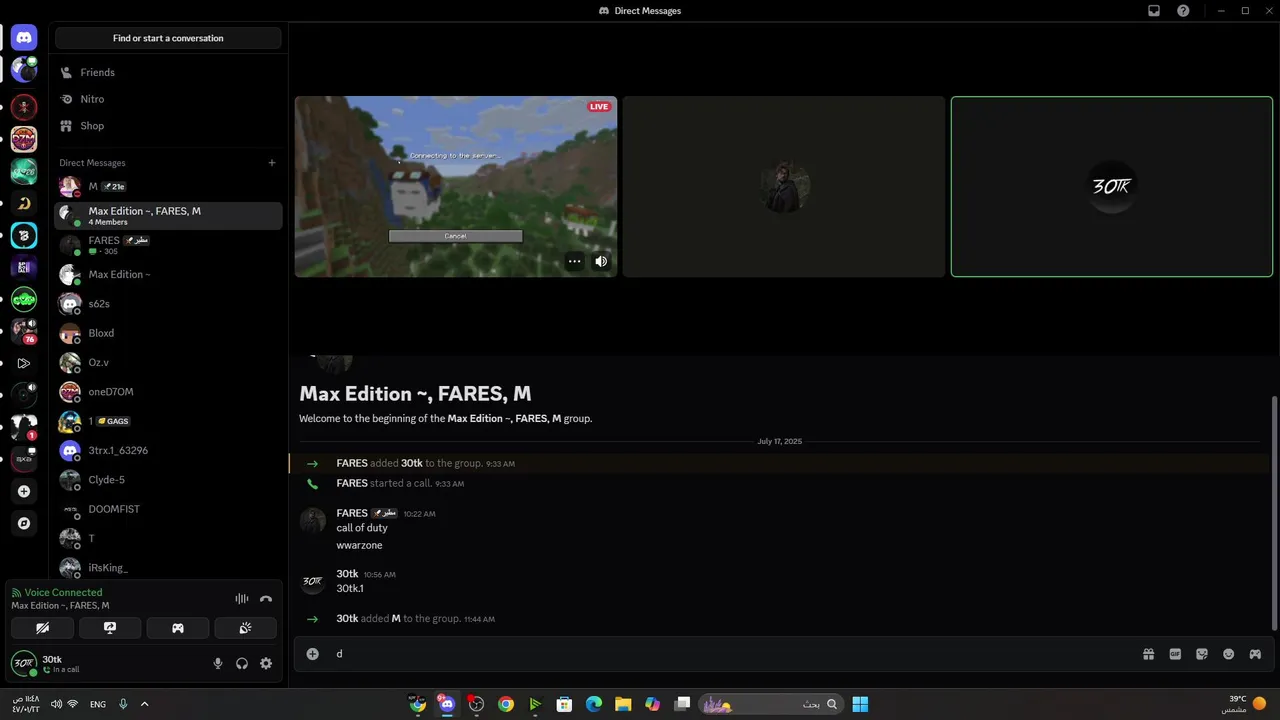Switch ENG input language in taskbar

98,704
